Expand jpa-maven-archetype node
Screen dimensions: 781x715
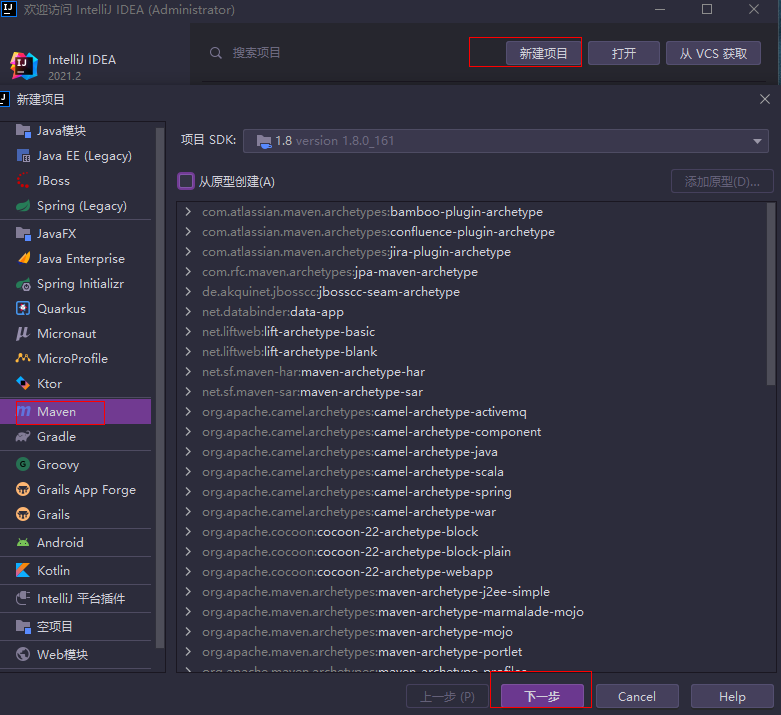tap(188, 272)
